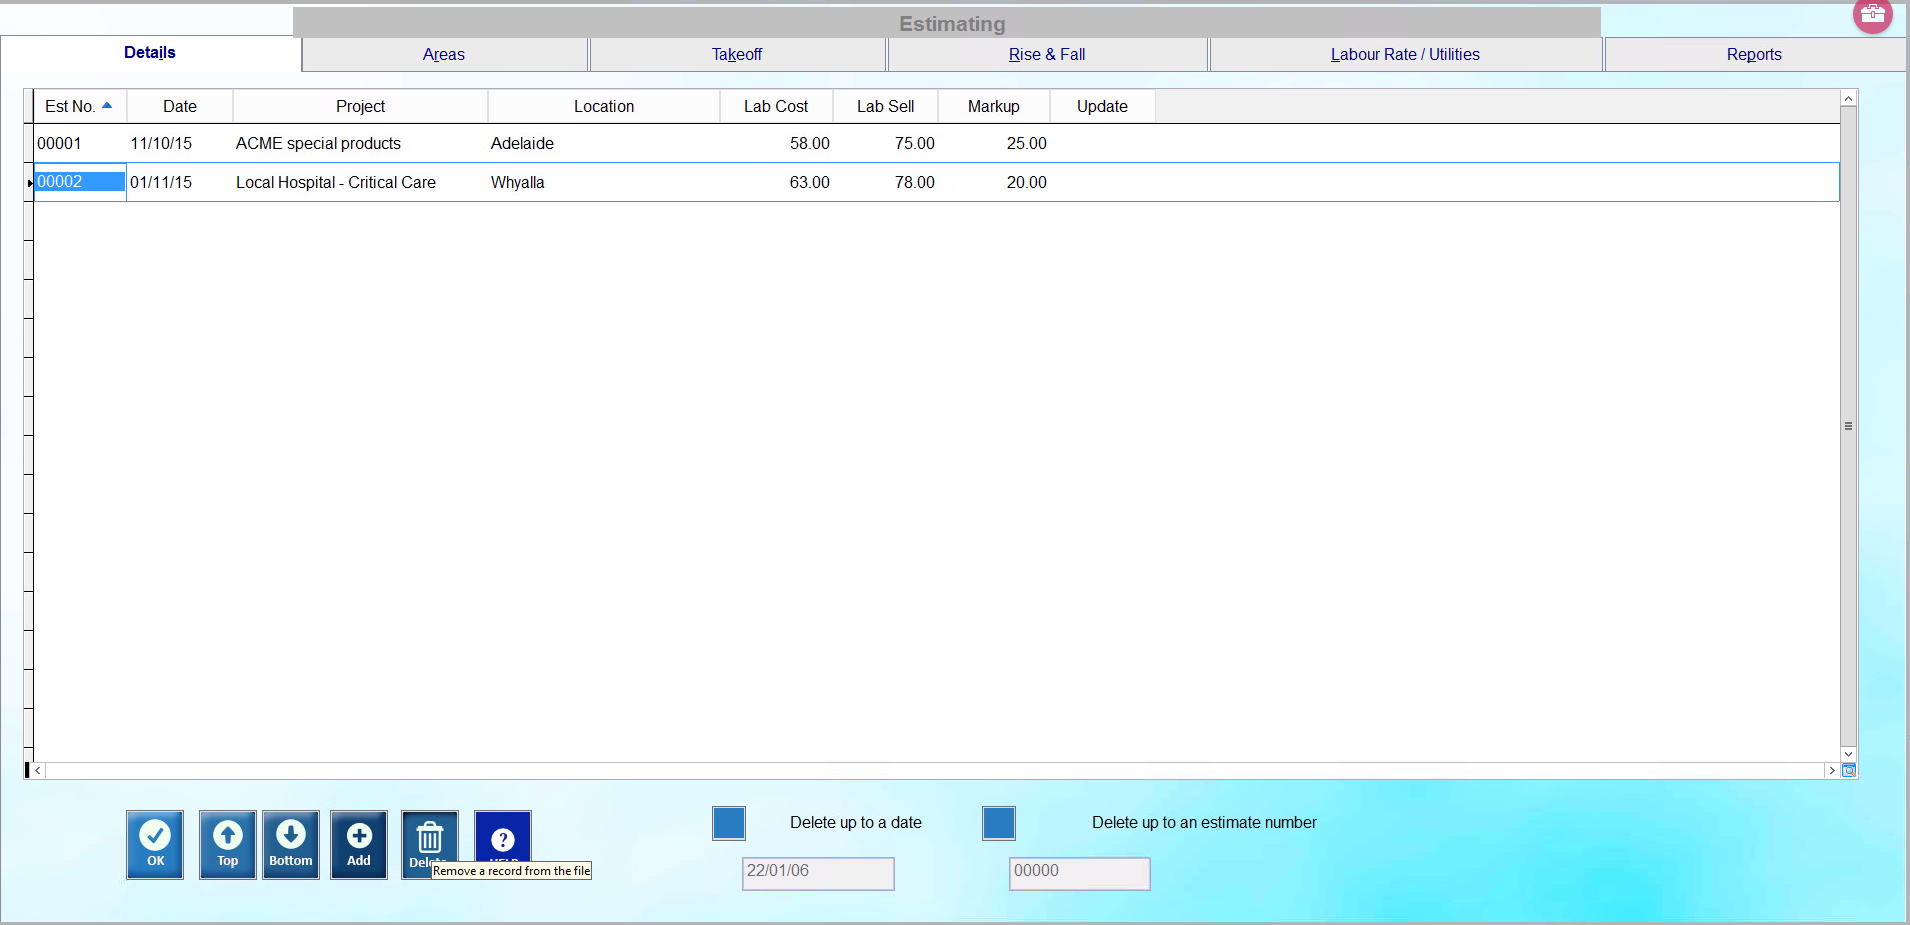The image size is (1910, 925).
Task: Switch to the Details tab
Action: [150, 53]
